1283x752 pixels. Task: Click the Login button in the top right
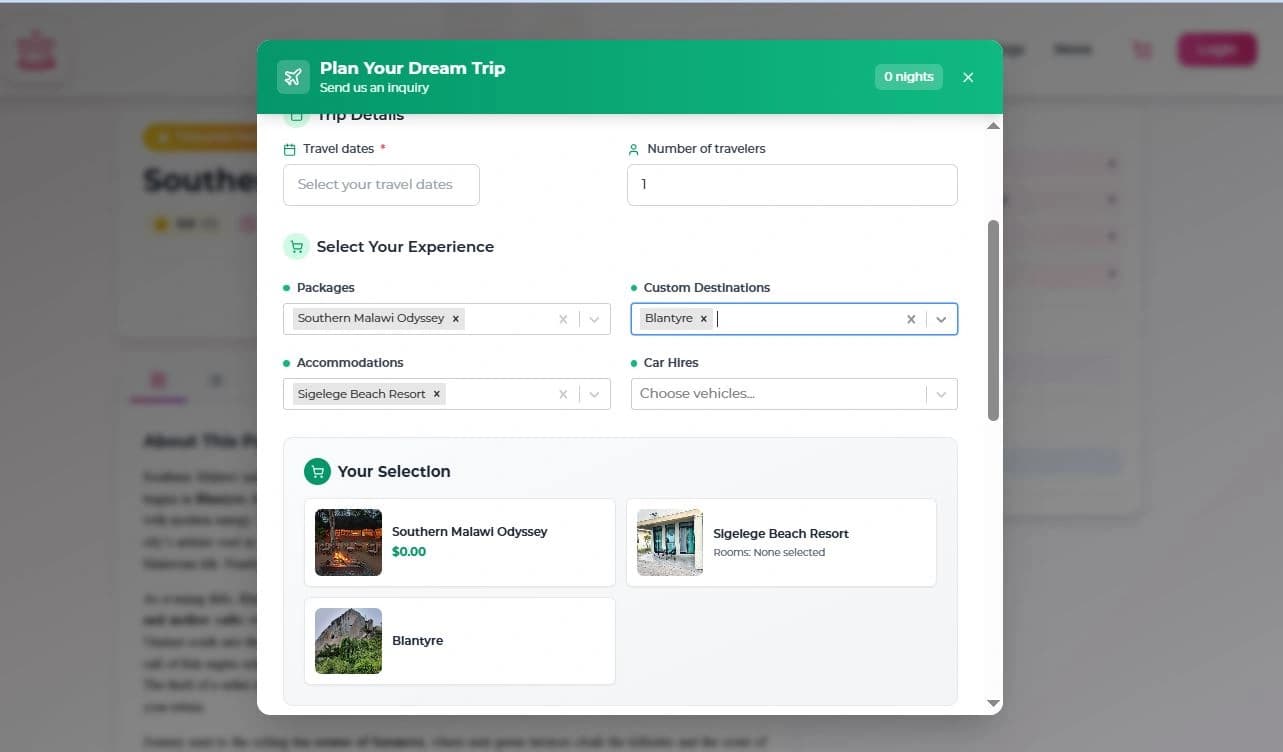point(1217,49)
